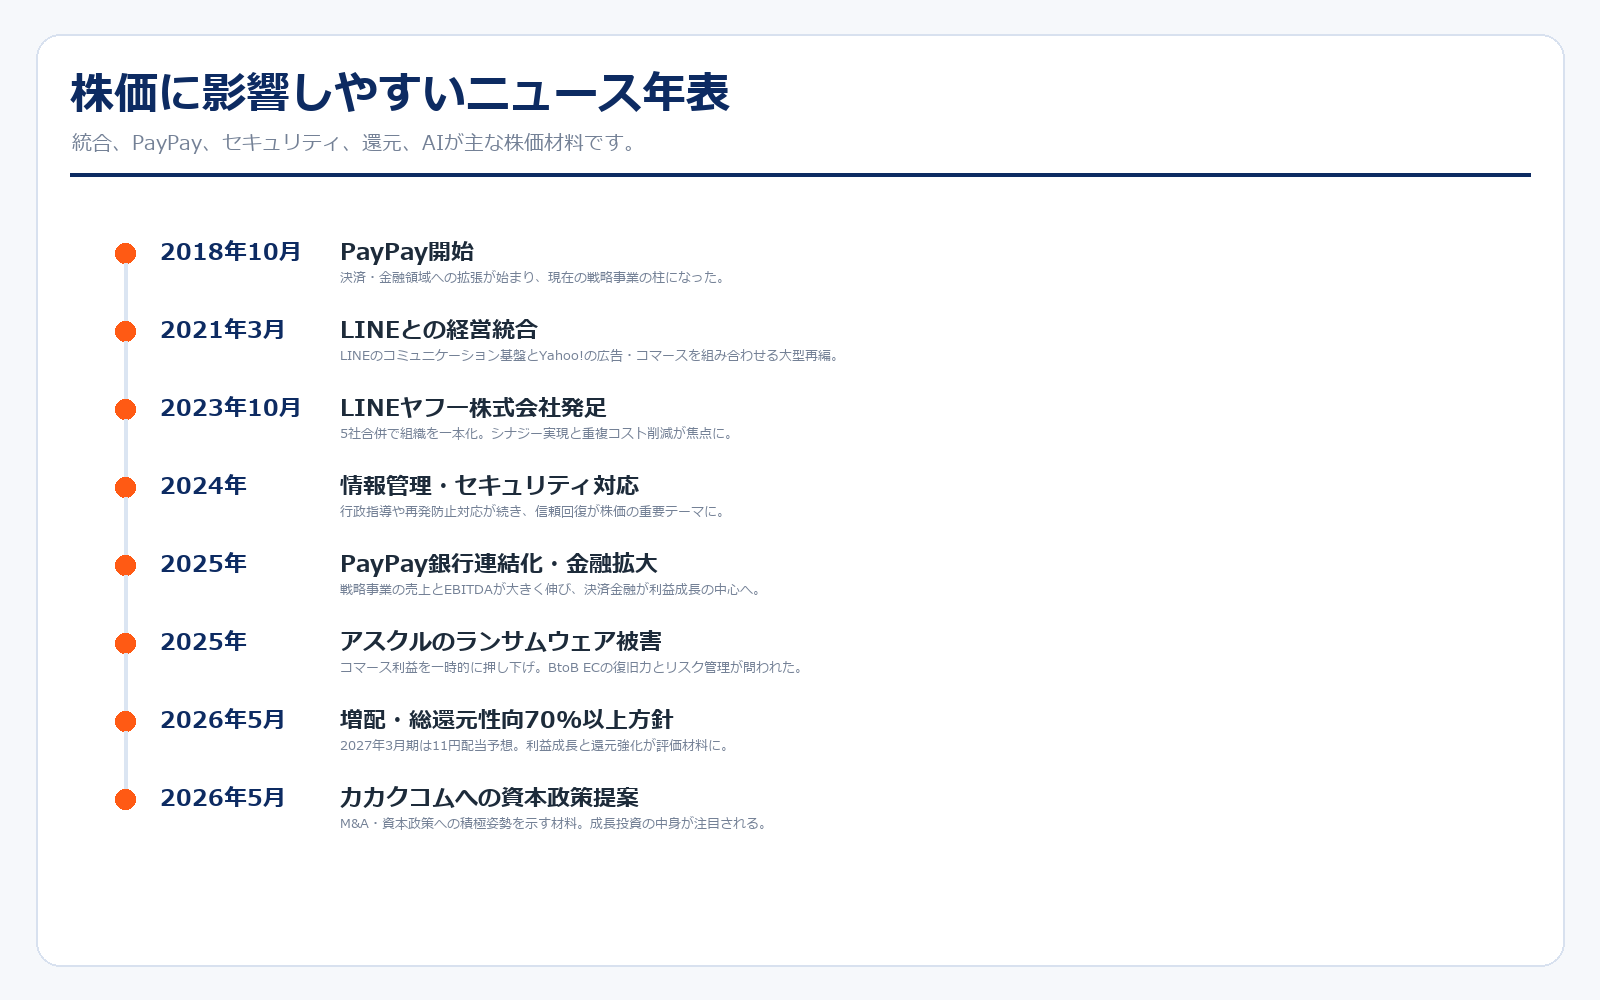This screenshot has height=1000, width=1600.
Task: Click the orange marker beside アスクルのランサムウェア被害
Action: [x=125, y=643]
